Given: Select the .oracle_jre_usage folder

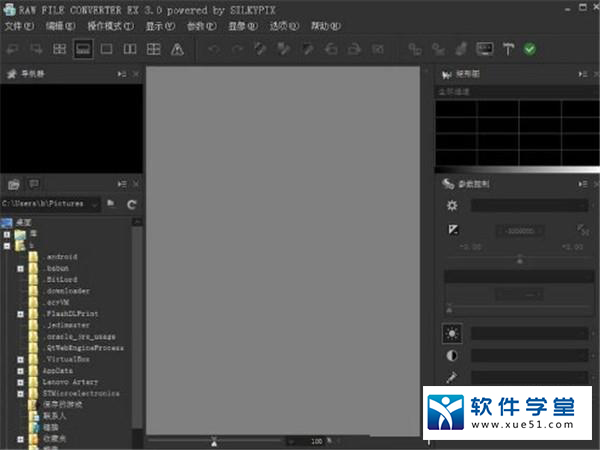Looking at the screenshot, I should point(80,336).
